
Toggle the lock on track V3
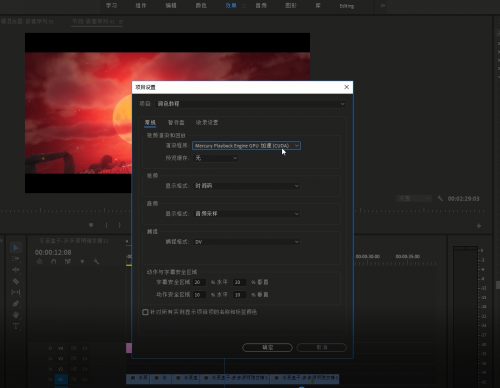[50, 359]
